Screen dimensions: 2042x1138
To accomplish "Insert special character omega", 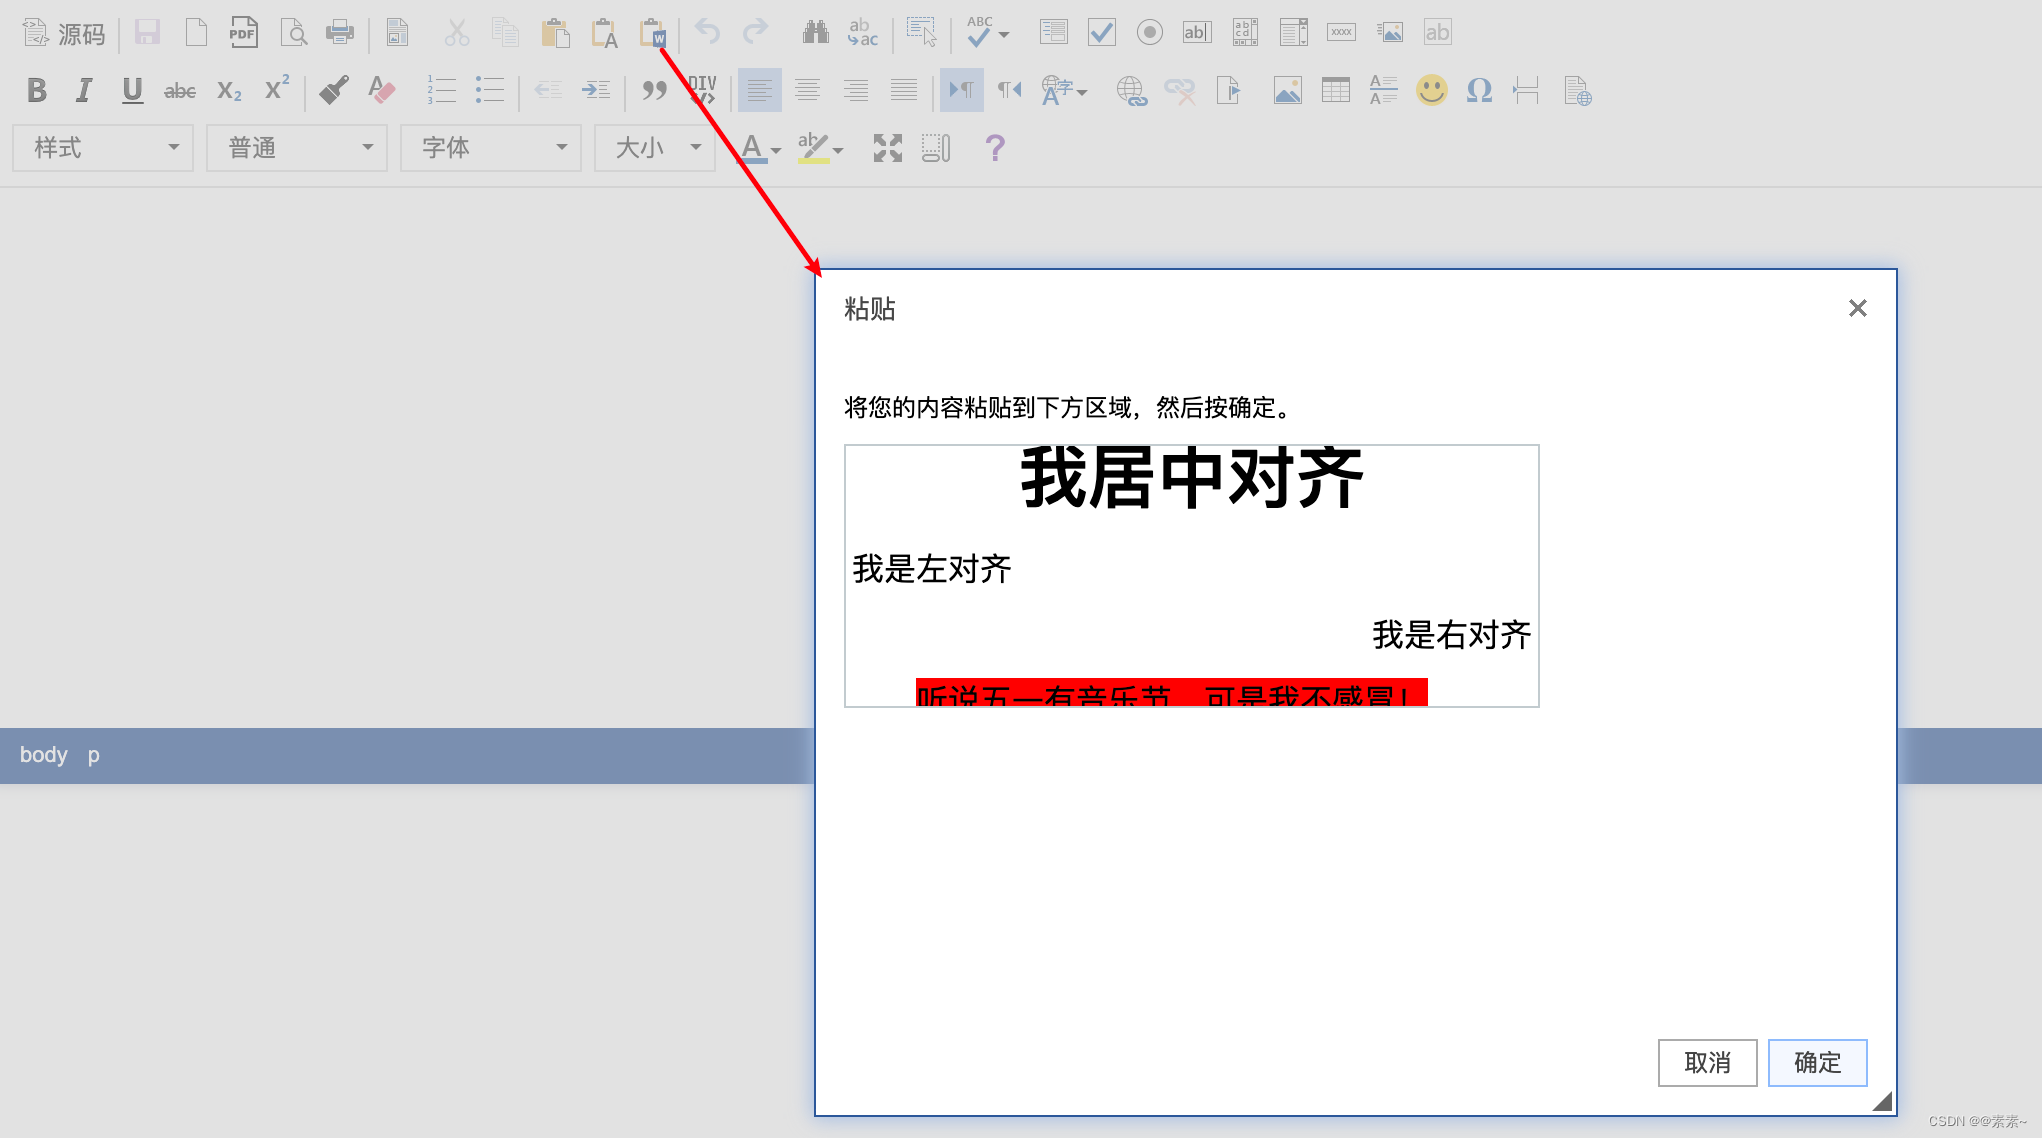I will [x=1479, y=91].
